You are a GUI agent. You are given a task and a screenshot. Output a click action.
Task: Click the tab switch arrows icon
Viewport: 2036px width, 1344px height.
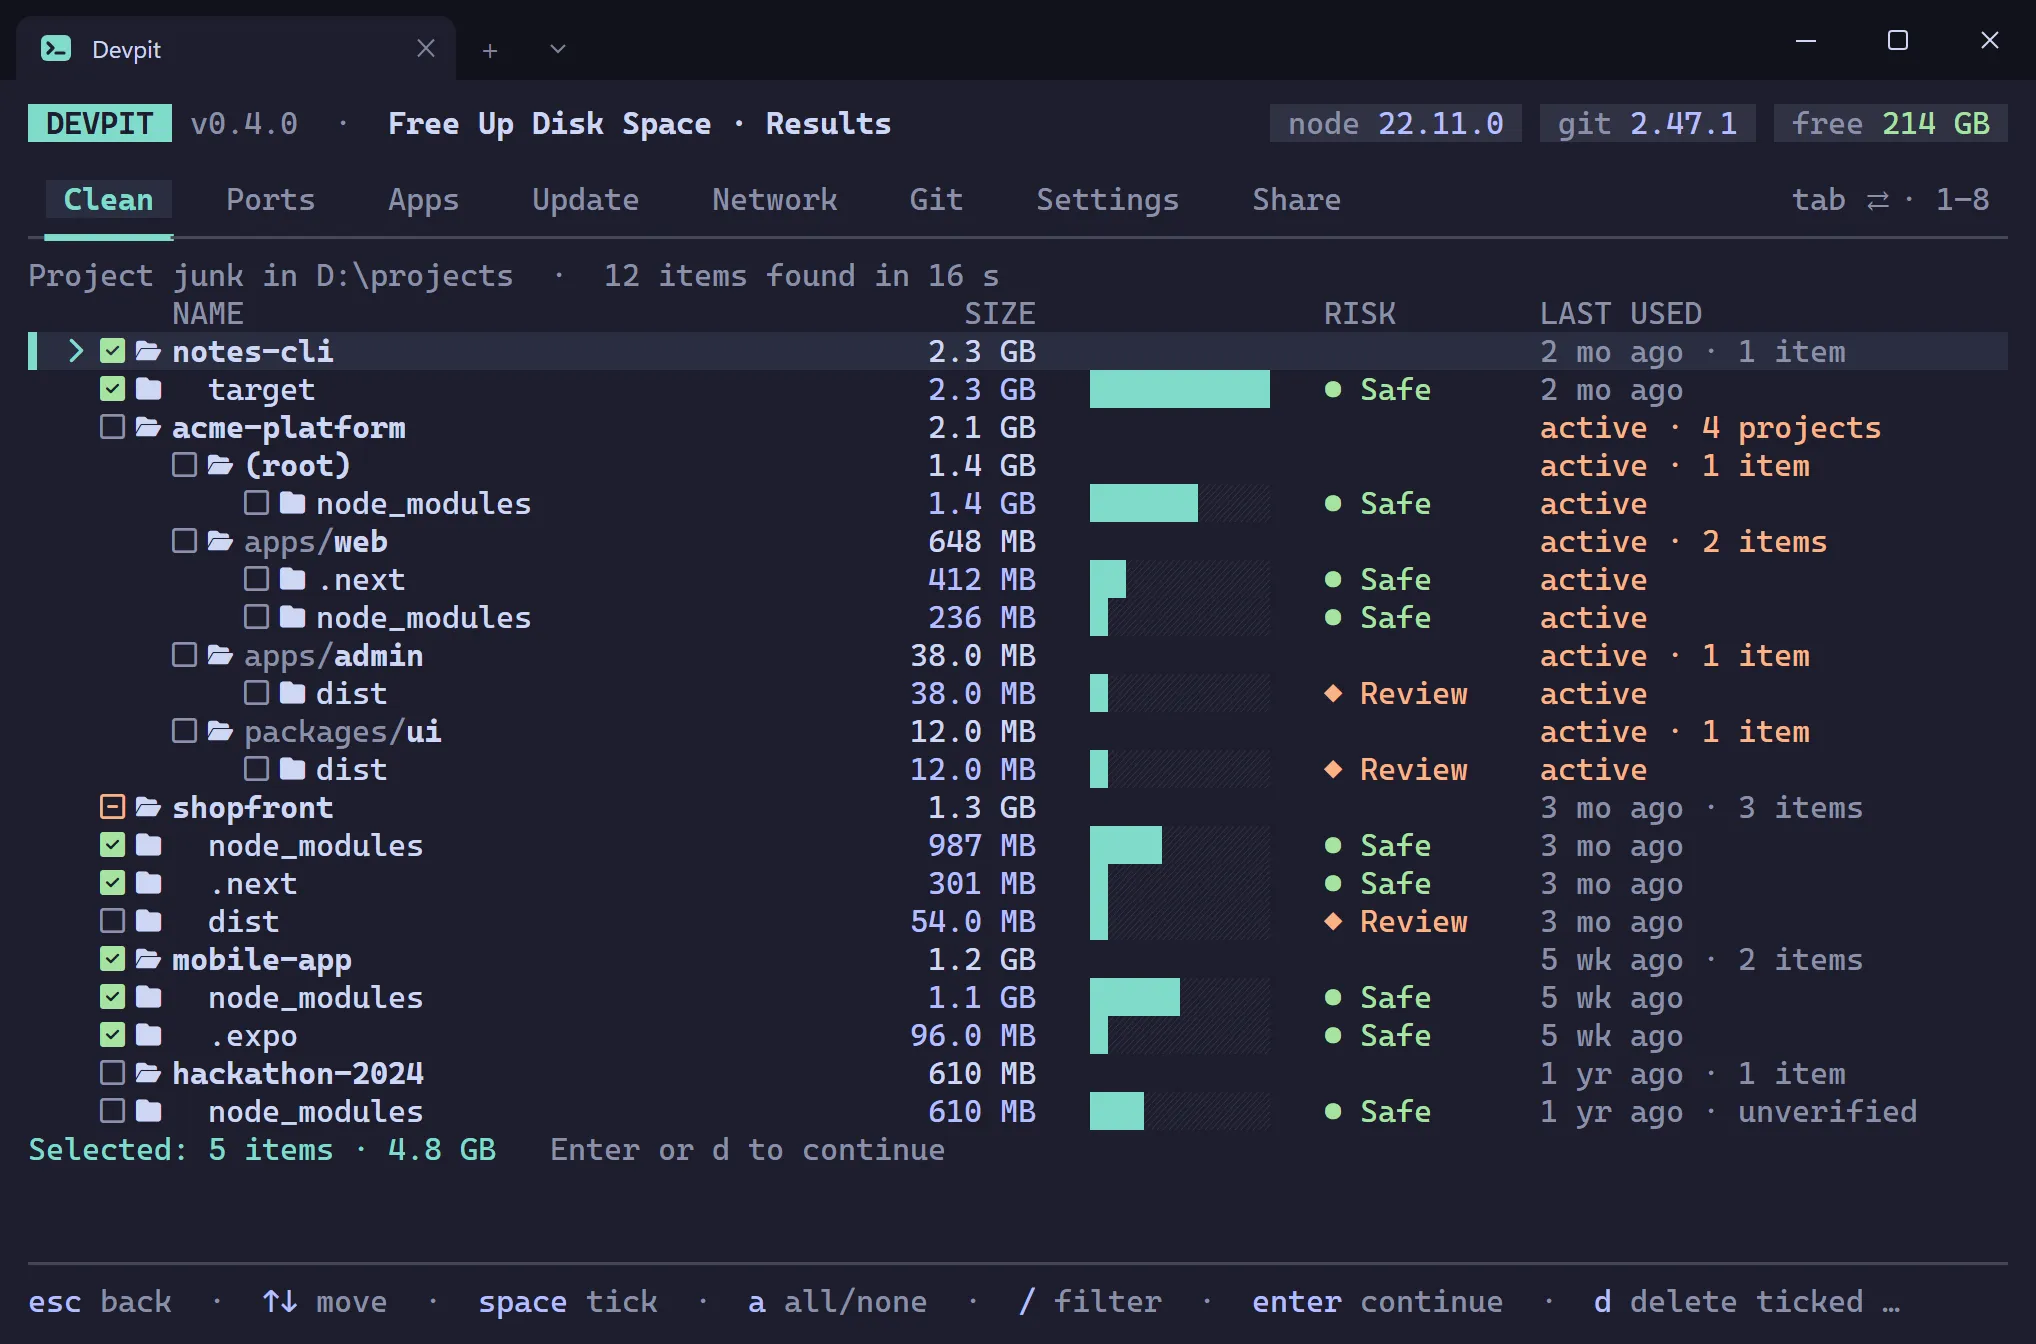[x=1878, y=201]
